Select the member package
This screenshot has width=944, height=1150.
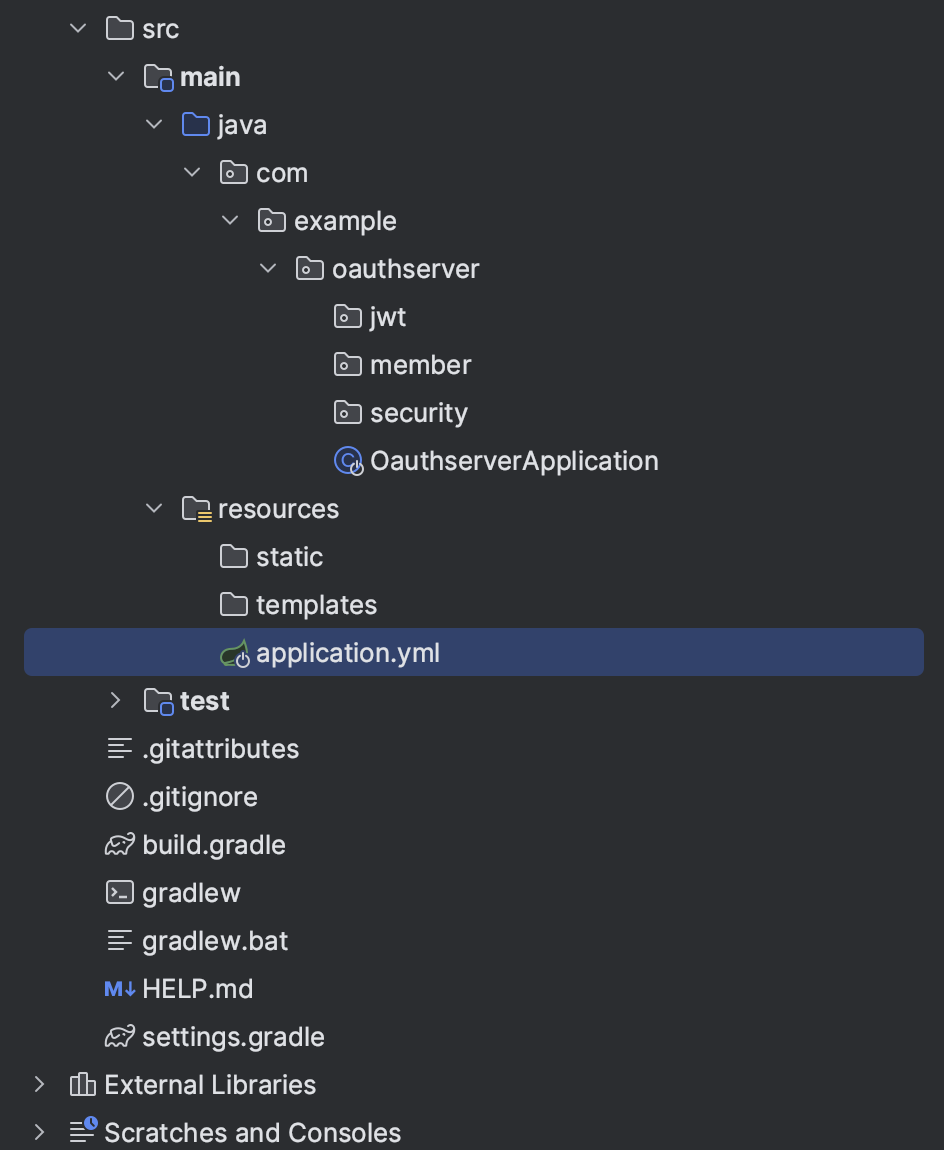pyautogui.click(x=420, y=364)
